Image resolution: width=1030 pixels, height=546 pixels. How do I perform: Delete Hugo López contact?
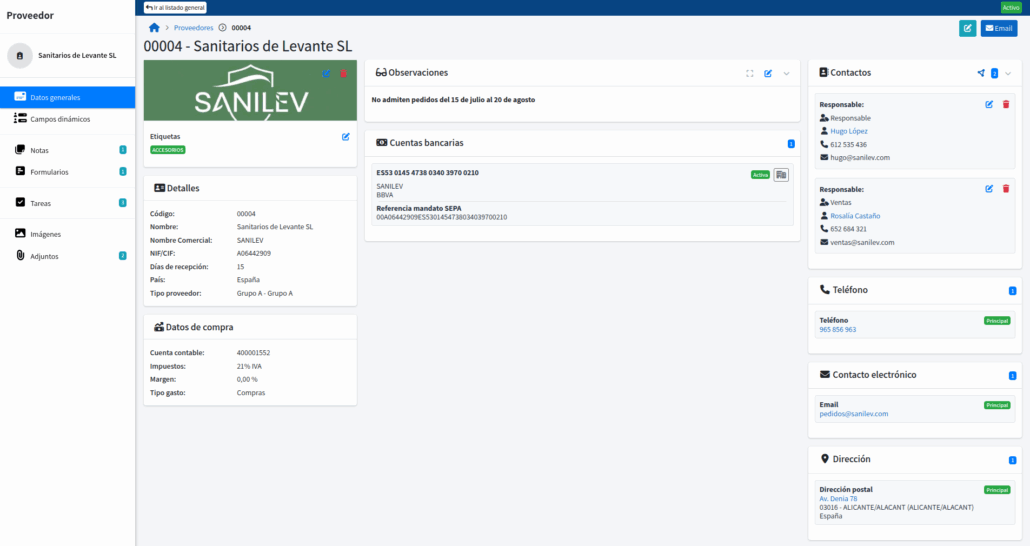(1006, 104)
